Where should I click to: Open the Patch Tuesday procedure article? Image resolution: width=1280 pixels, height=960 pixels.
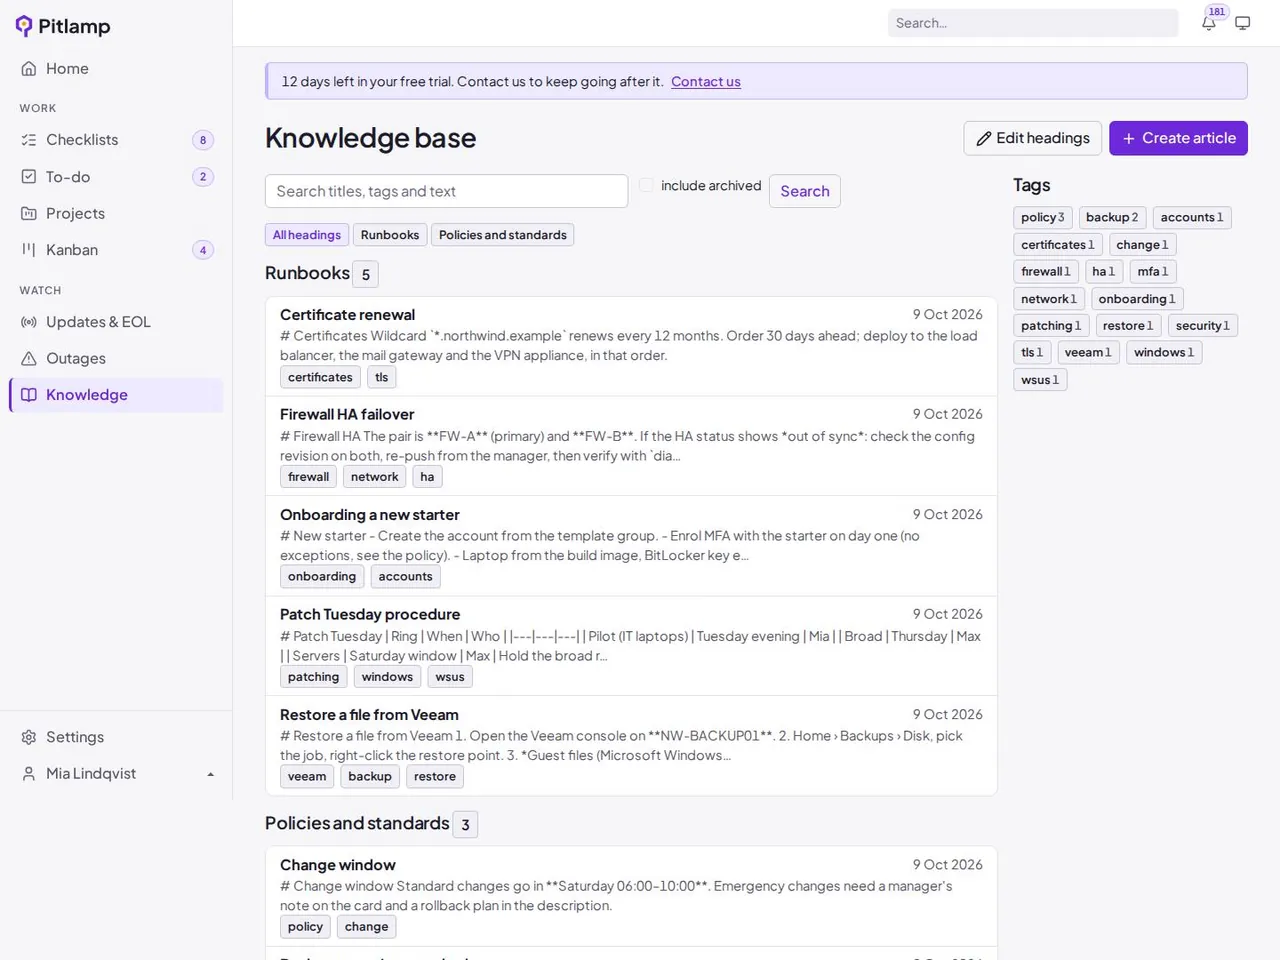370,614
